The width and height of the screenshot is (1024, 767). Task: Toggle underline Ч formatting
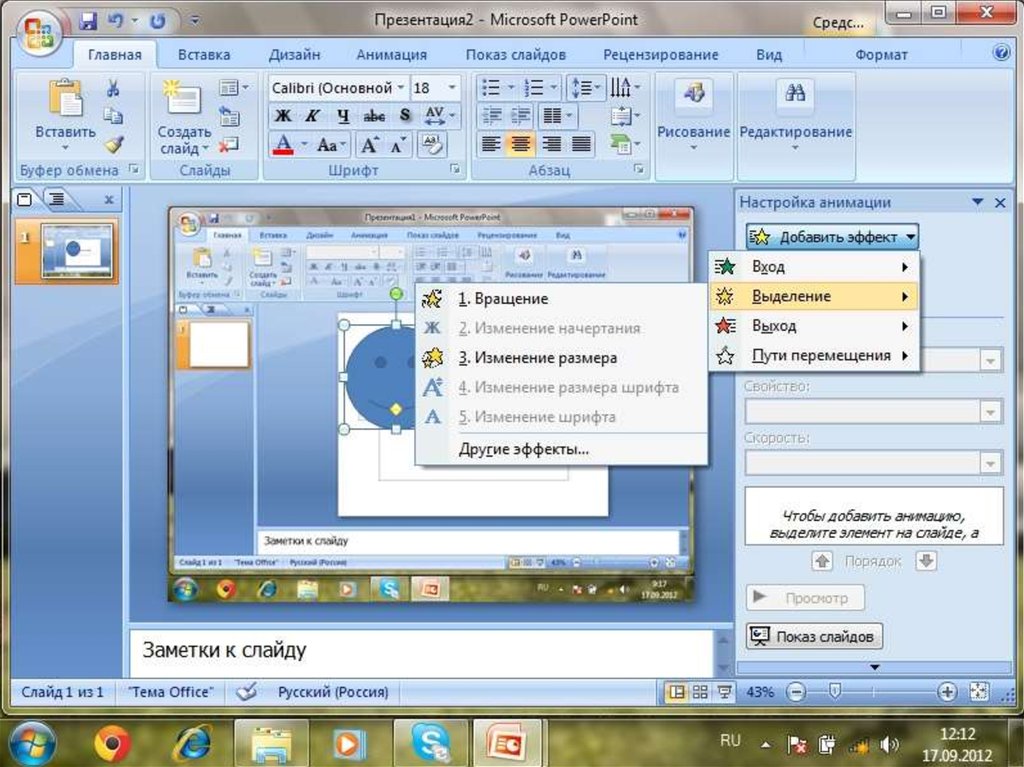click(x=343, y=116)
